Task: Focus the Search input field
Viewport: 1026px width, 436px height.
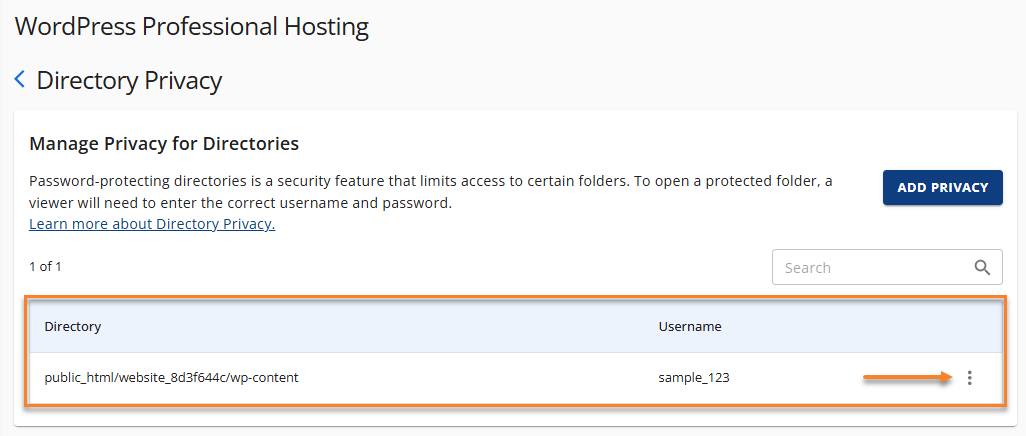Action: point(870,267)
